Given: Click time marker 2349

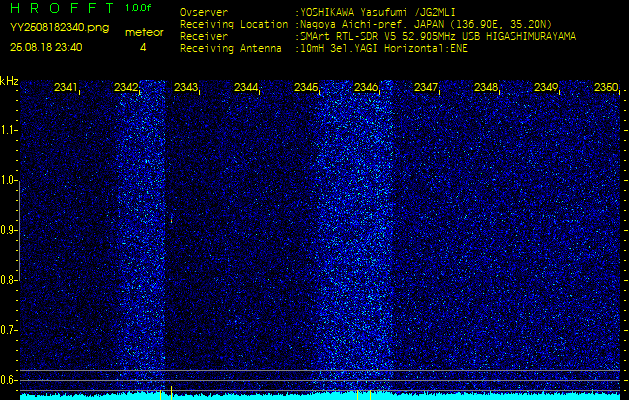Looking at the screenshot, I should click(546, 87).
